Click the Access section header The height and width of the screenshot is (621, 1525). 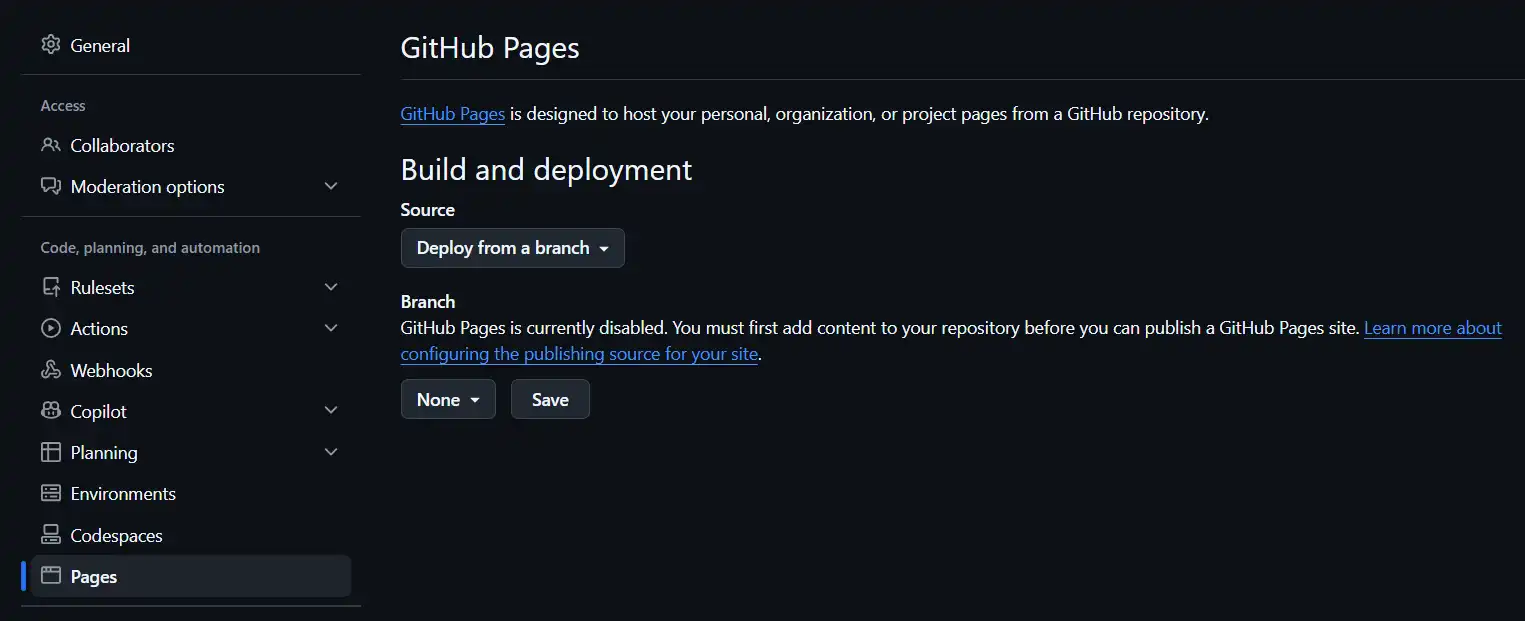63,106
